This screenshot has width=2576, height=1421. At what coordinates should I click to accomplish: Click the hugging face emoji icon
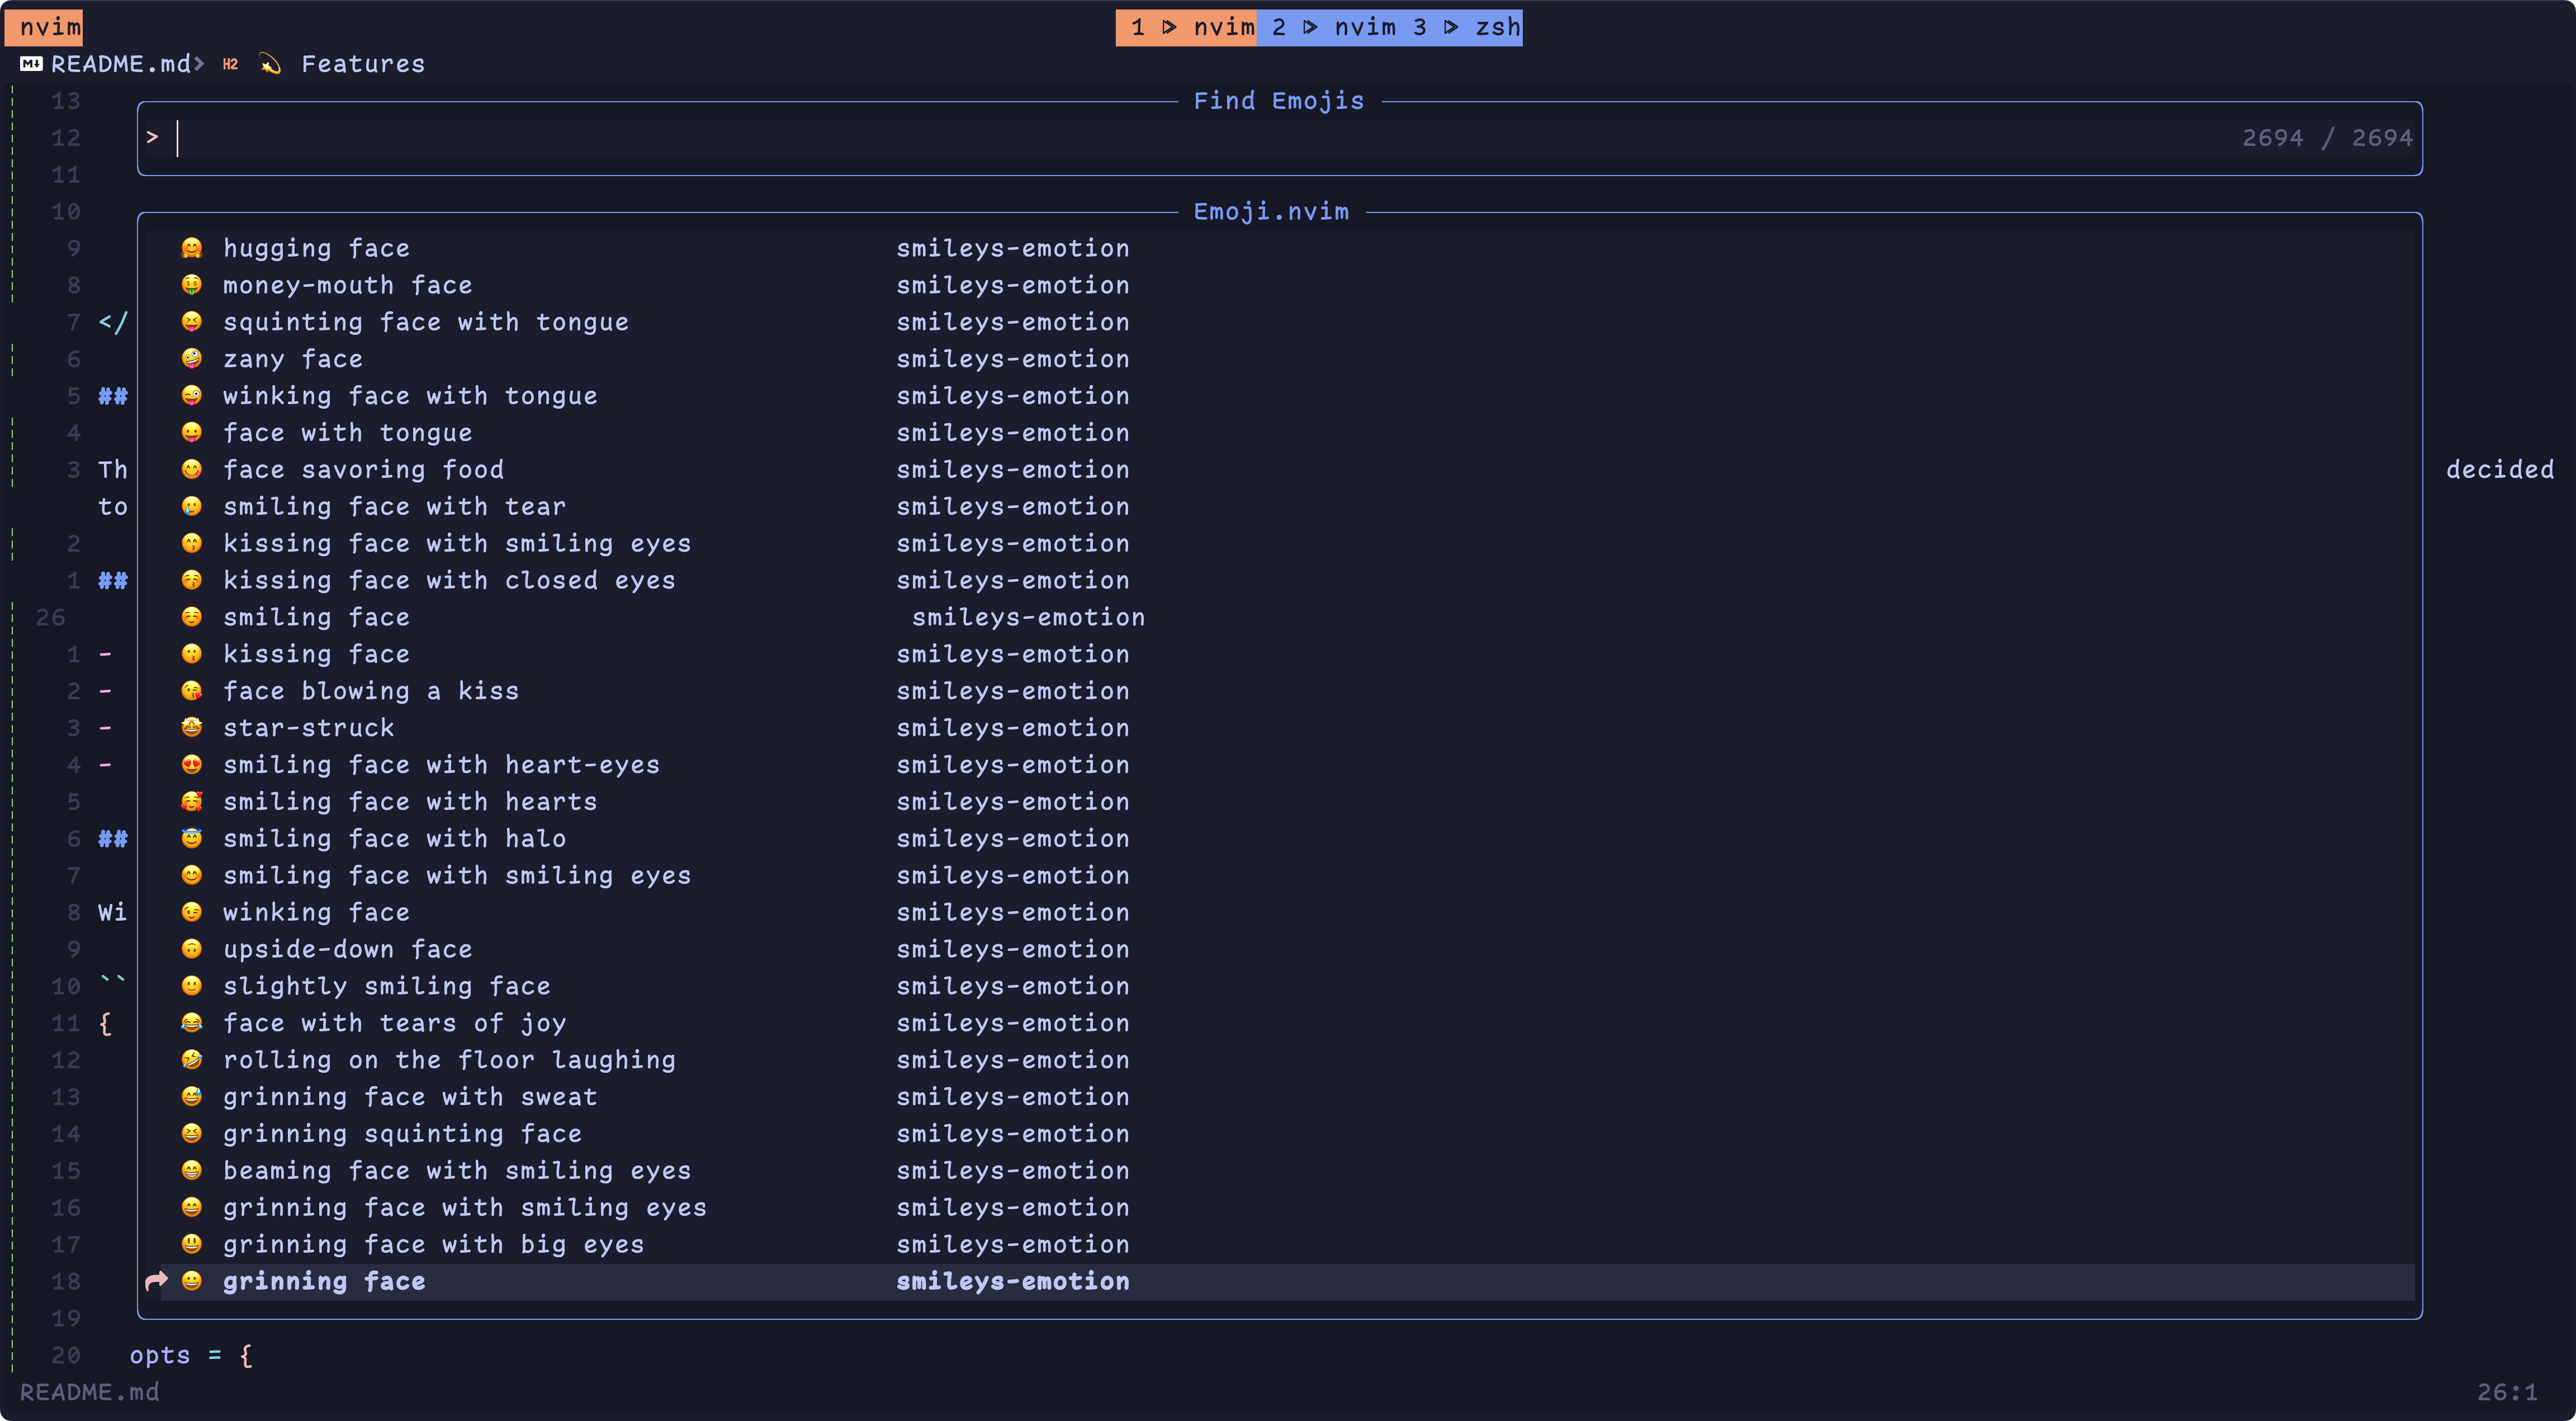pyautogui.click(x=192, y=248)
